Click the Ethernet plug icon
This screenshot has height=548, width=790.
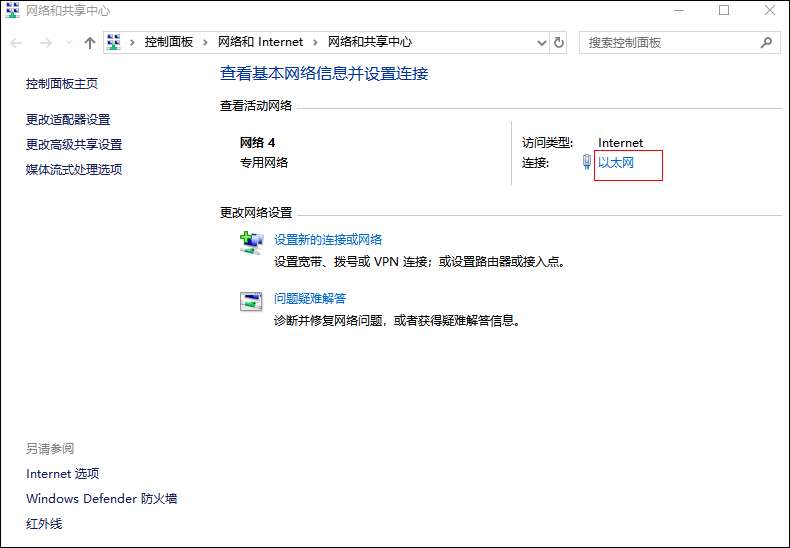tap(586, 162)
